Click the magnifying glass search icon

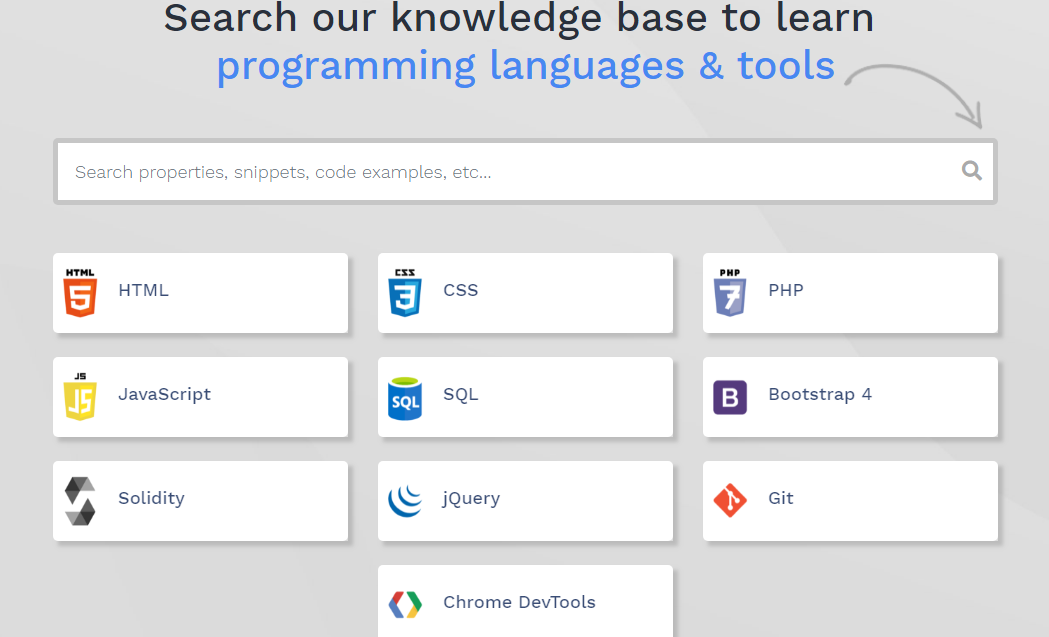tap(971, 171)
